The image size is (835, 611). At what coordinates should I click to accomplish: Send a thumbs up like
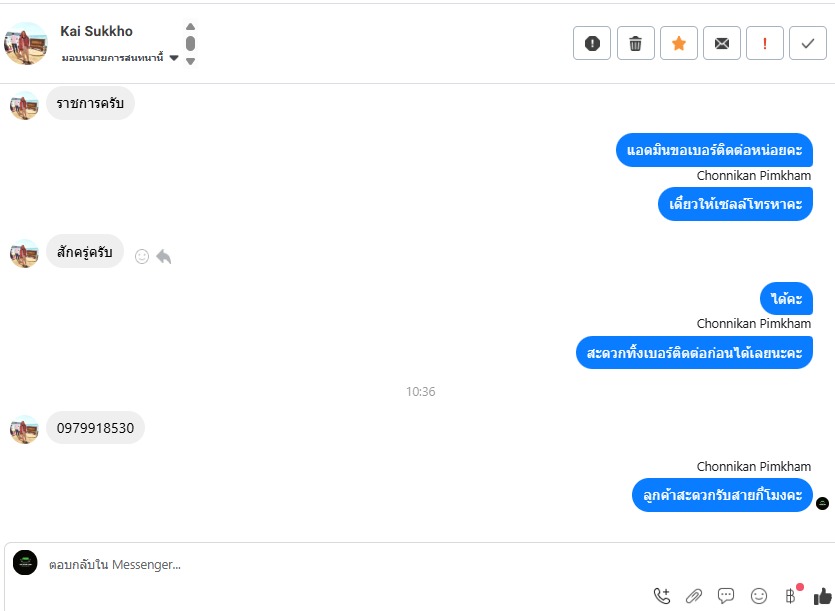[823, 596]
